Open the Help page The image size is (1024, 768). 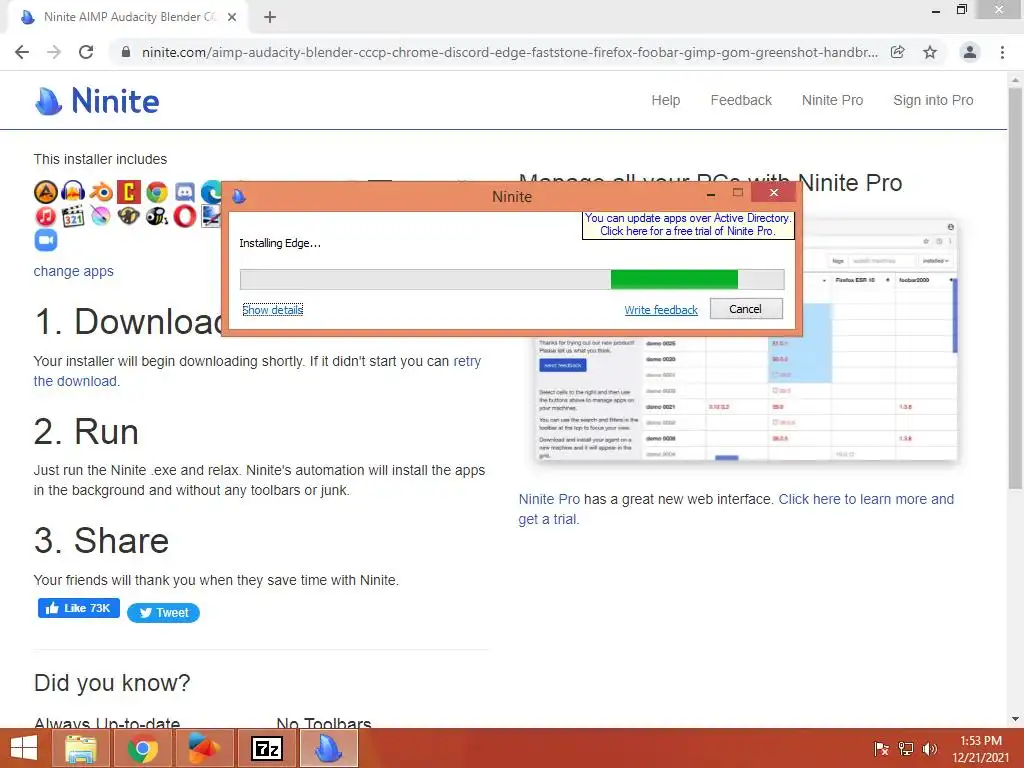pos(665,100)
